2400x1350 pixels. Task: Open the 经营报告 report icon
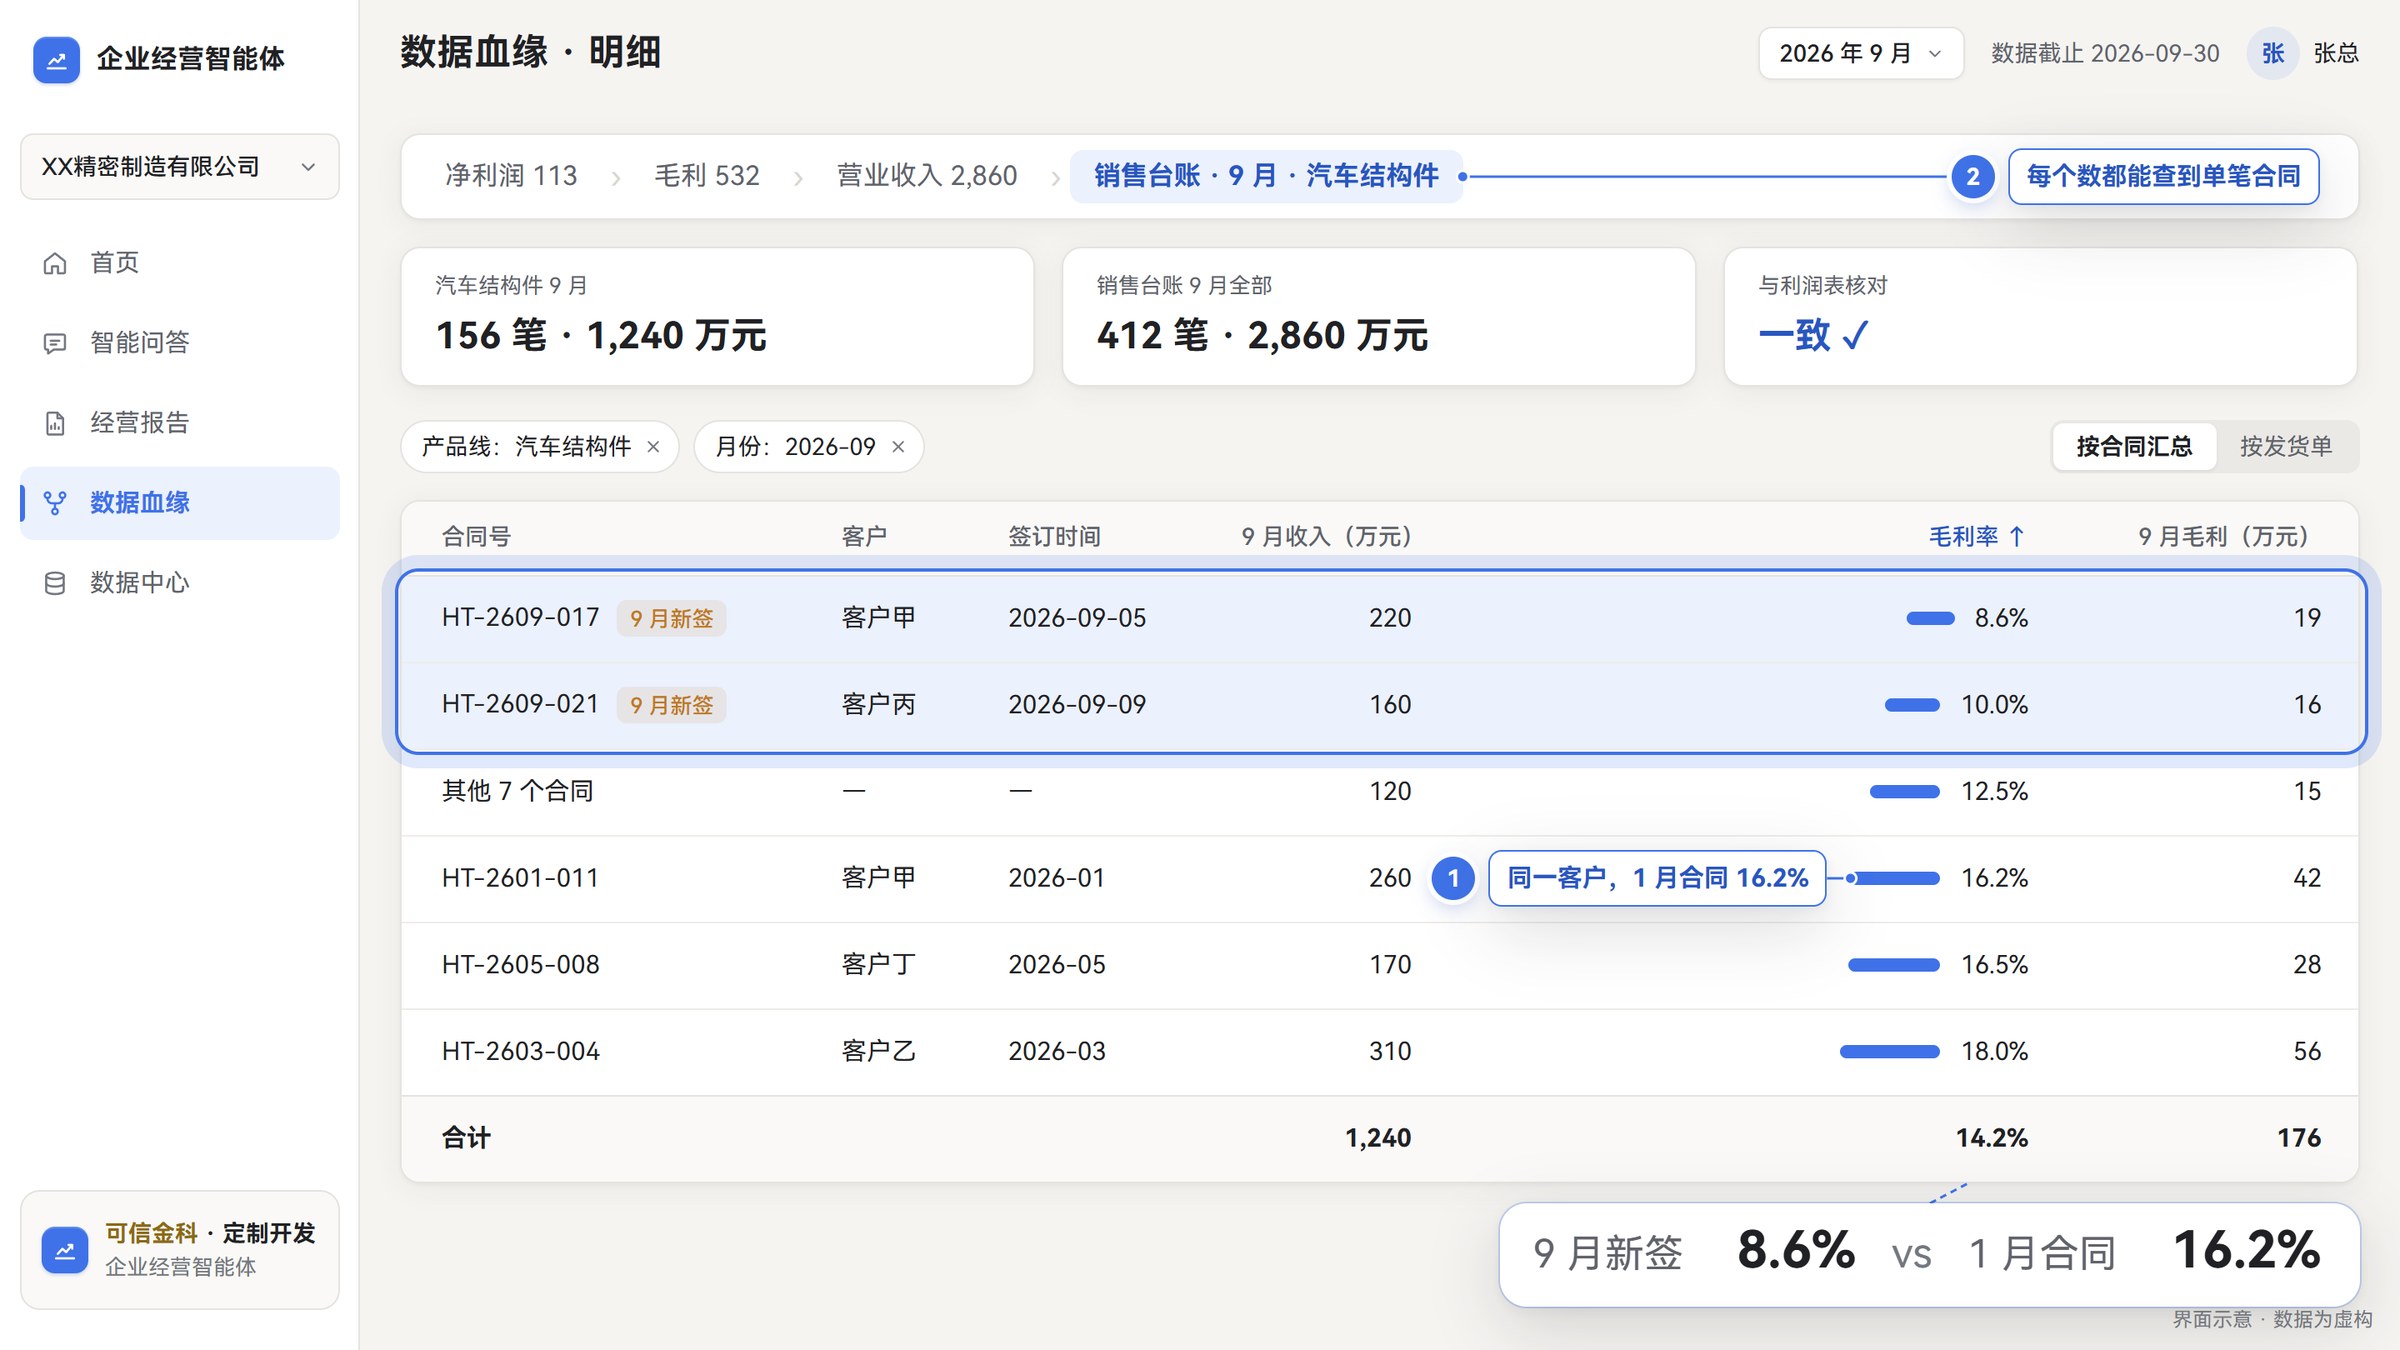pos(55,423)
